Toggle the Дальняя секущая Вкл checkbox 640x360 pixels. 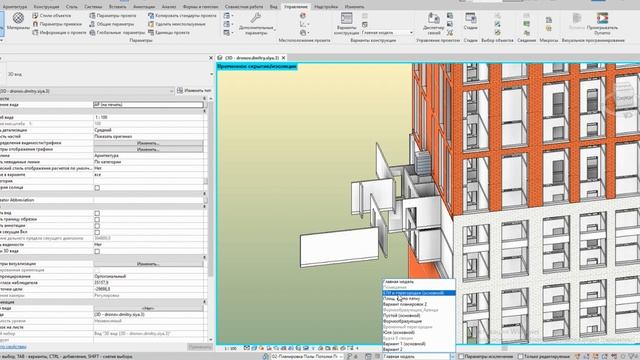(x=97, y=232)
